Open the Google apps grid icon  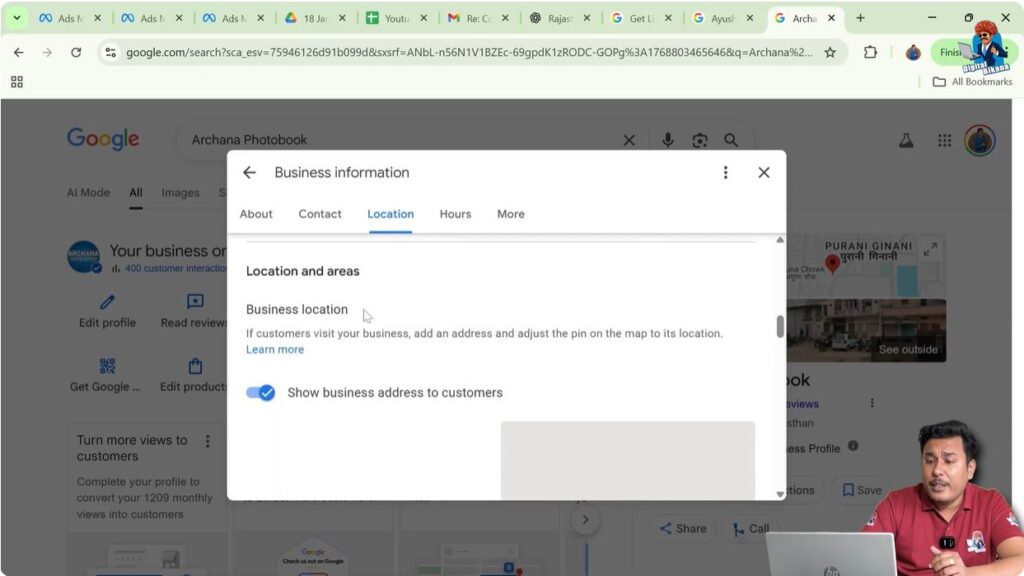coord(944,140)
